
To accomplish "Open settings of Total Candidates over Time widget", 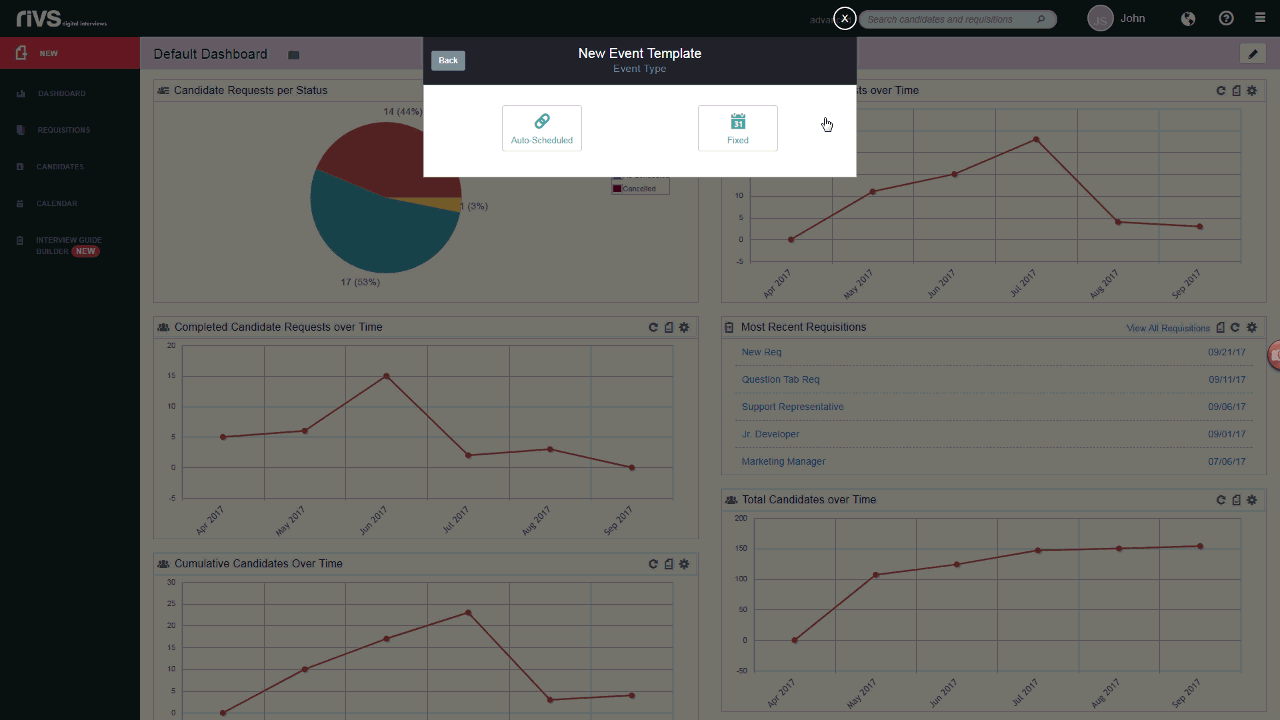I will pos(1252,500).
